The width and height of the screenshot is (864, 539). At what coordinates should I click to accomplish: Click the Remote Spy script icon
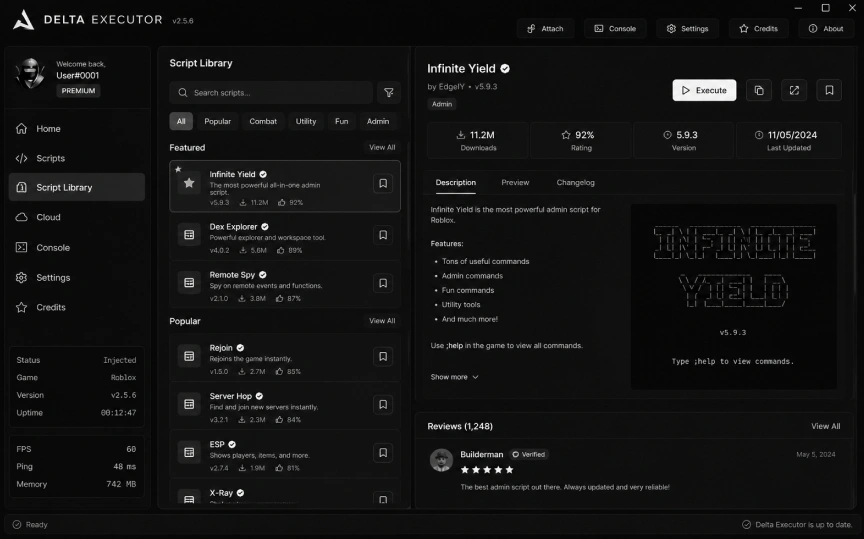click(189, 283)
